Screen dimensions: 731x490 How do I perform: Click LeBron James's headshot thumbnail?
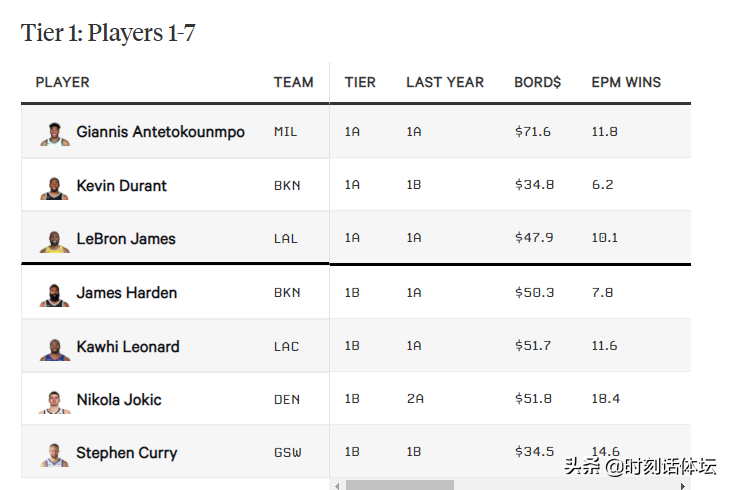click(55, 242)
